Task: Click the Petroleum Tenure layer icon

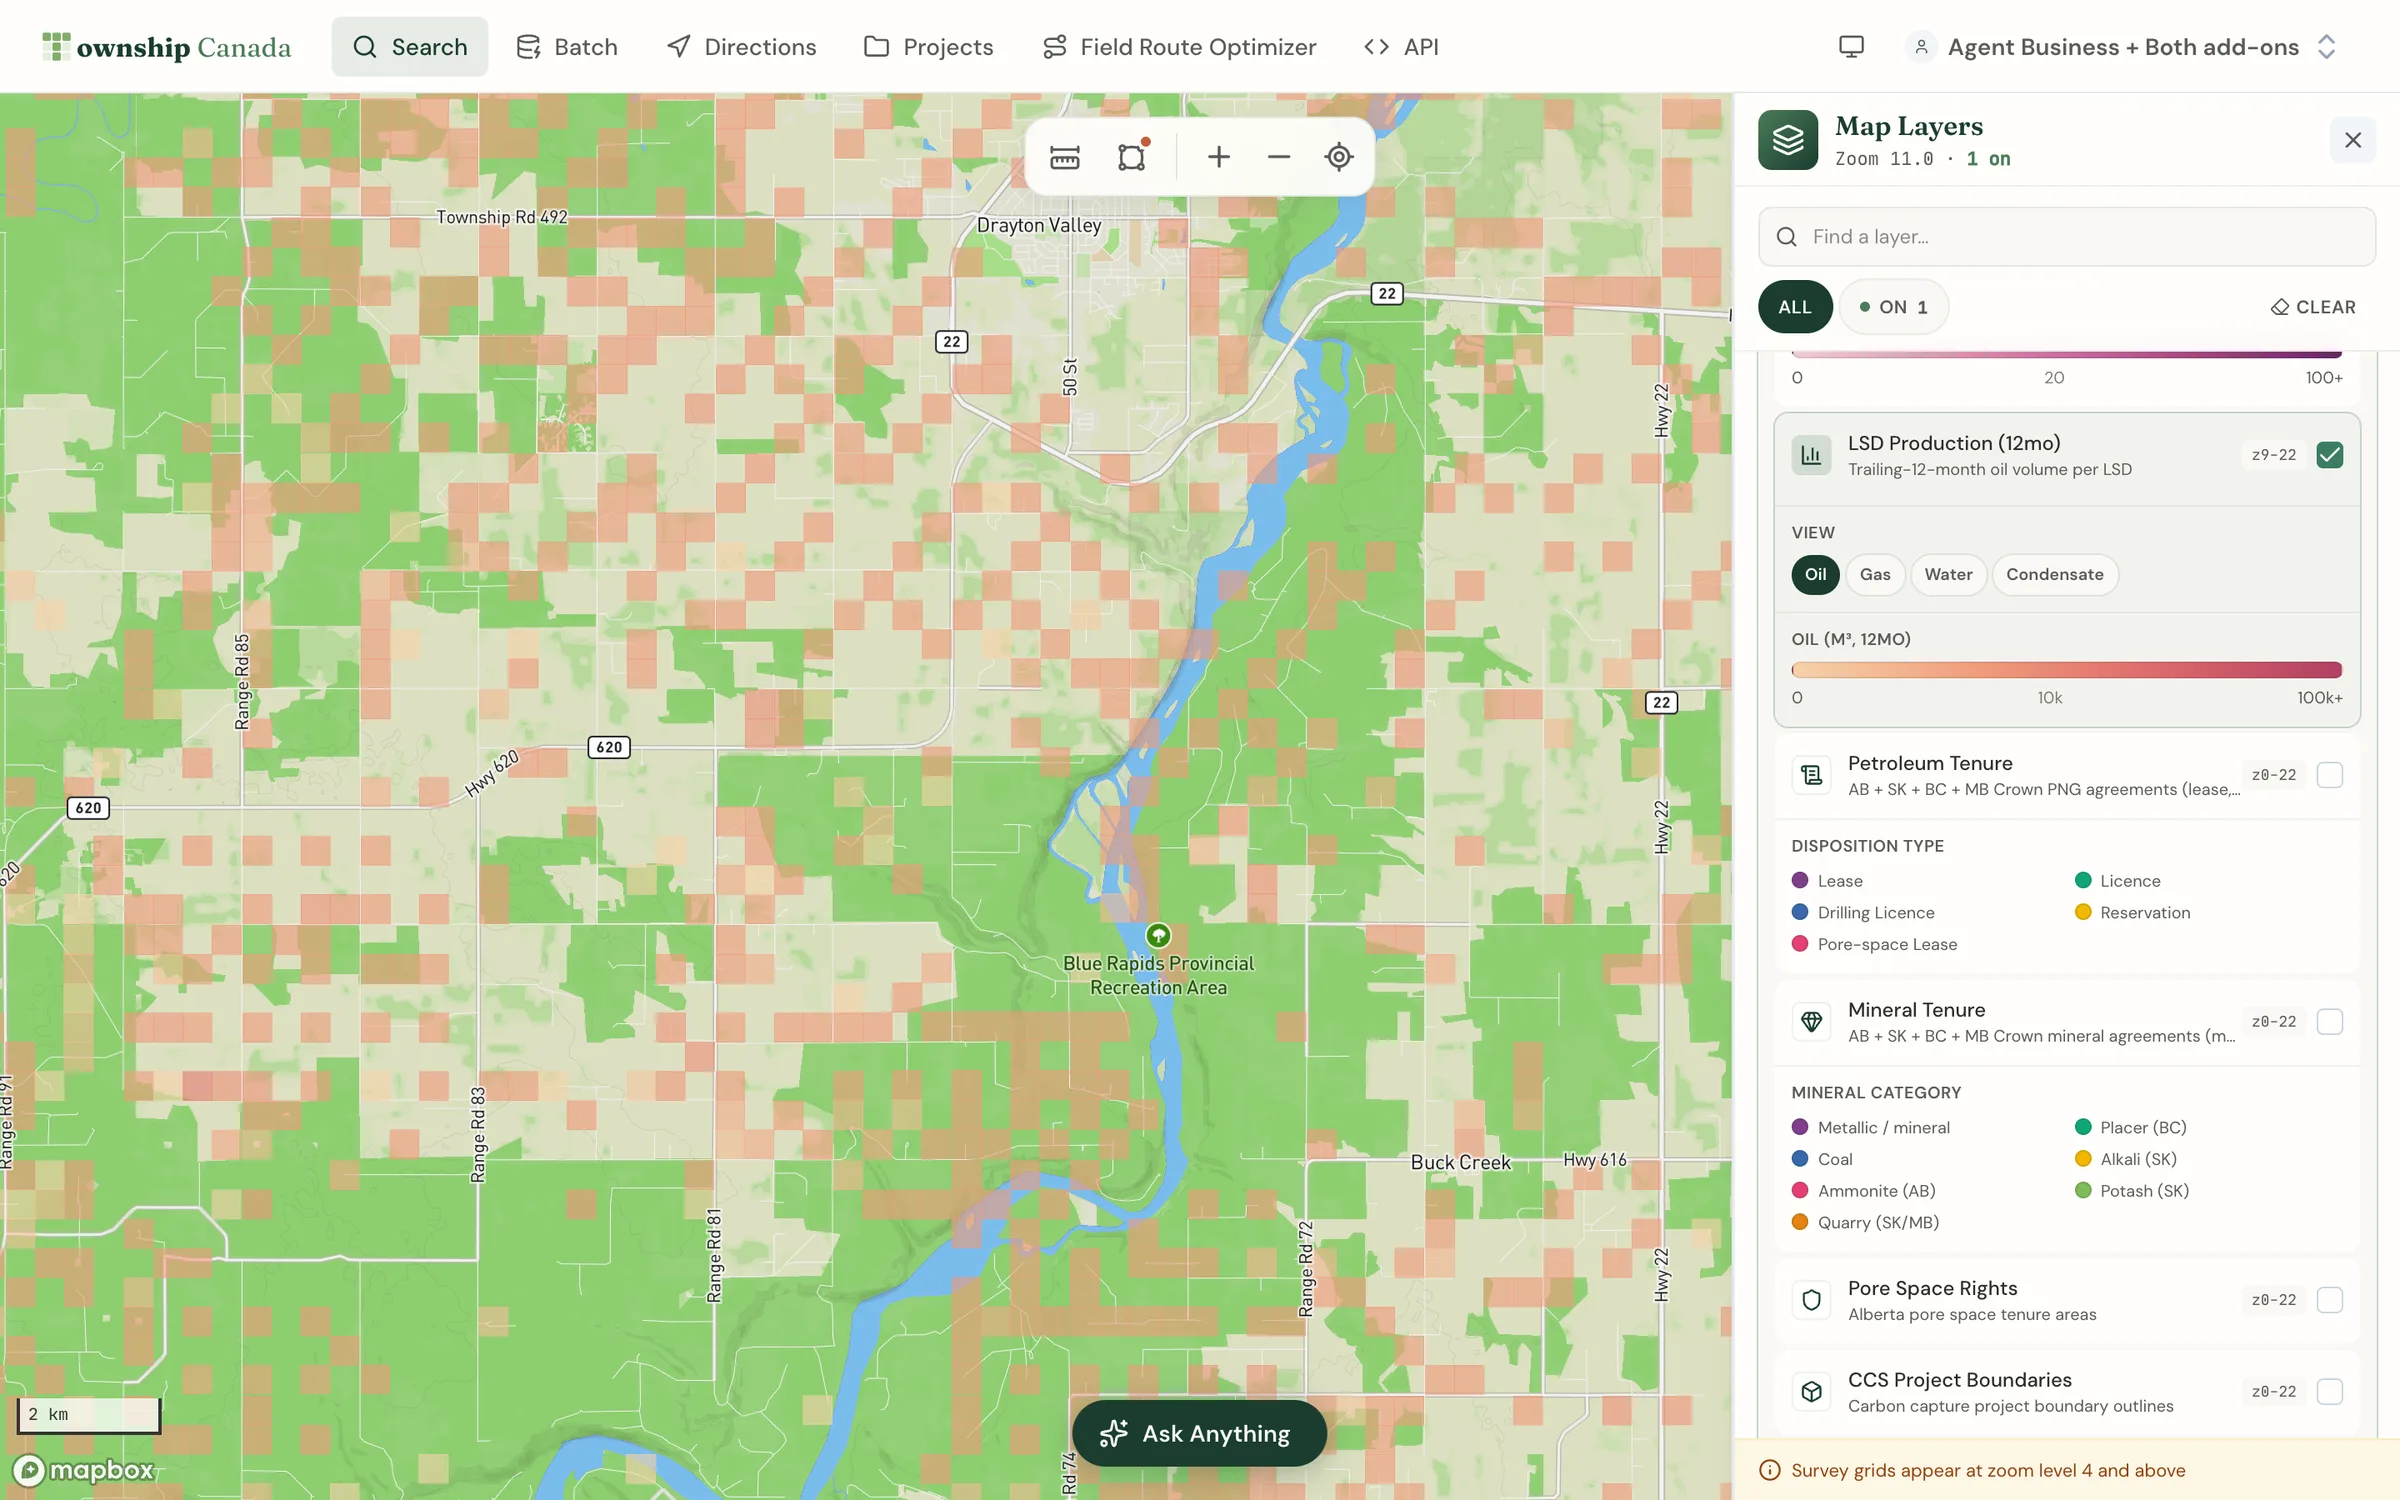Action: click(1811, 775)
